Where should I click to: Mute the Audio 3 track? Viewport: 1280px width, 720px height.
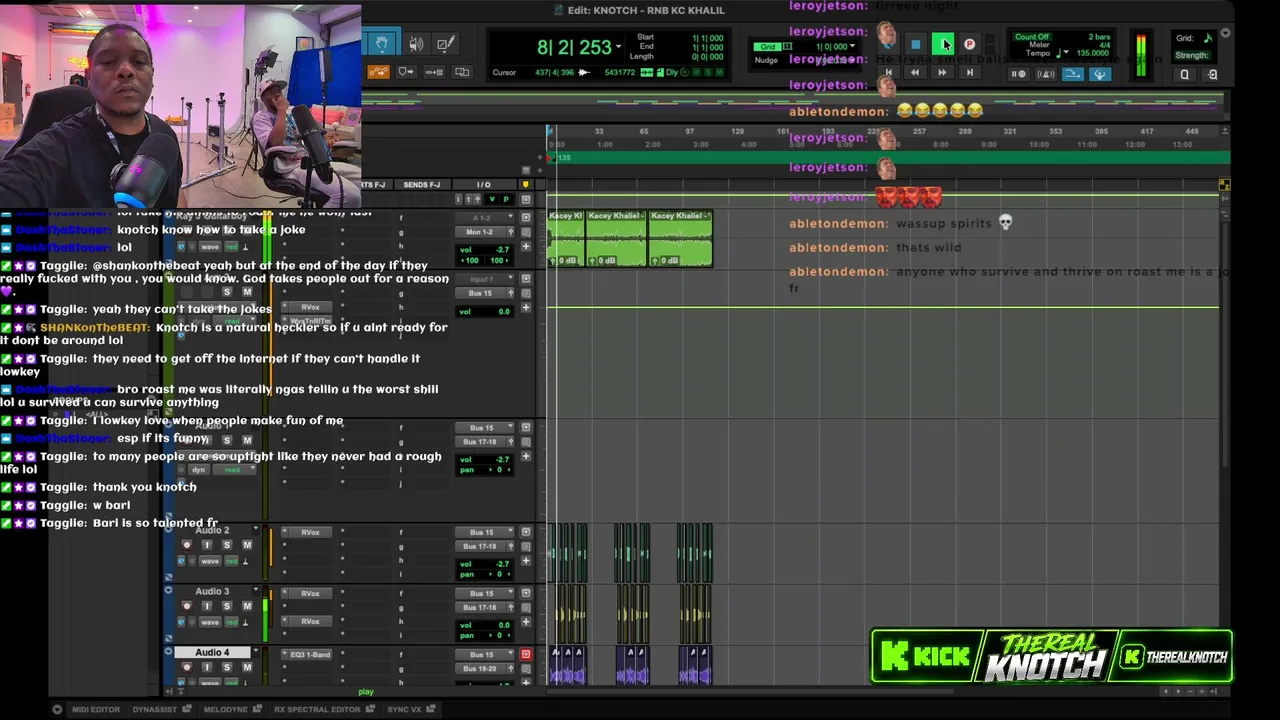(247, 606)
